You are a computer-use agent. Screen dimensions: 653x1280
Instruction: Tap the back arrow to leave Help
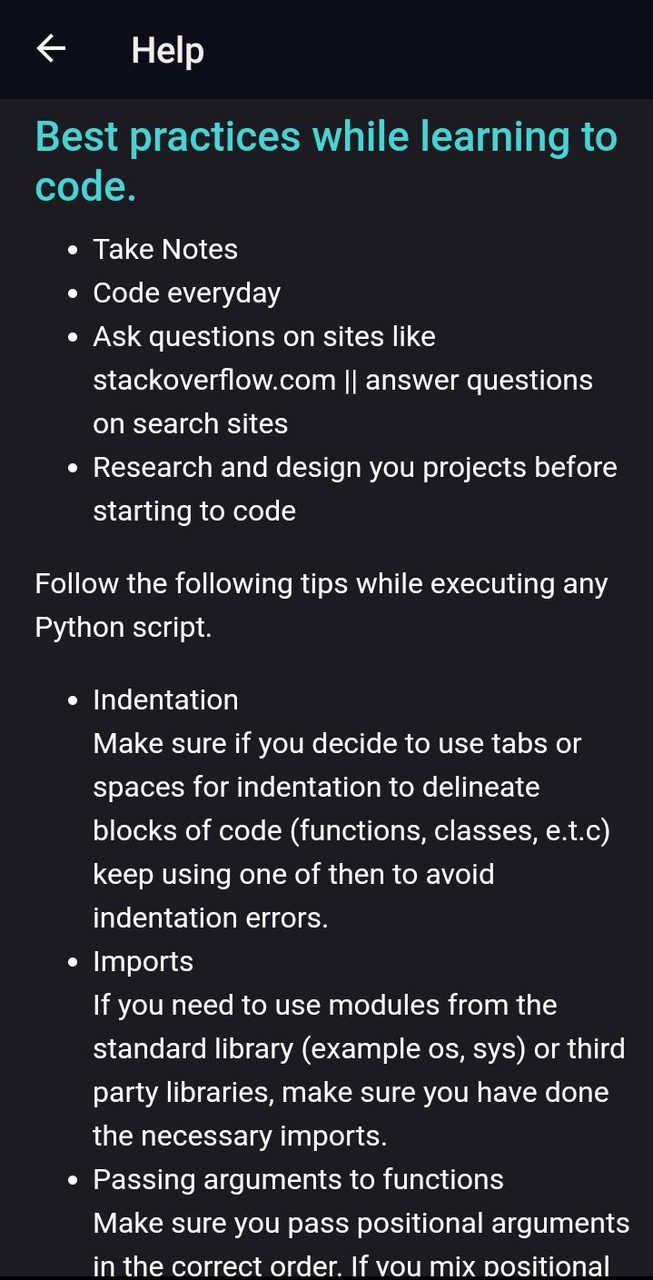(x=50, y=49)
